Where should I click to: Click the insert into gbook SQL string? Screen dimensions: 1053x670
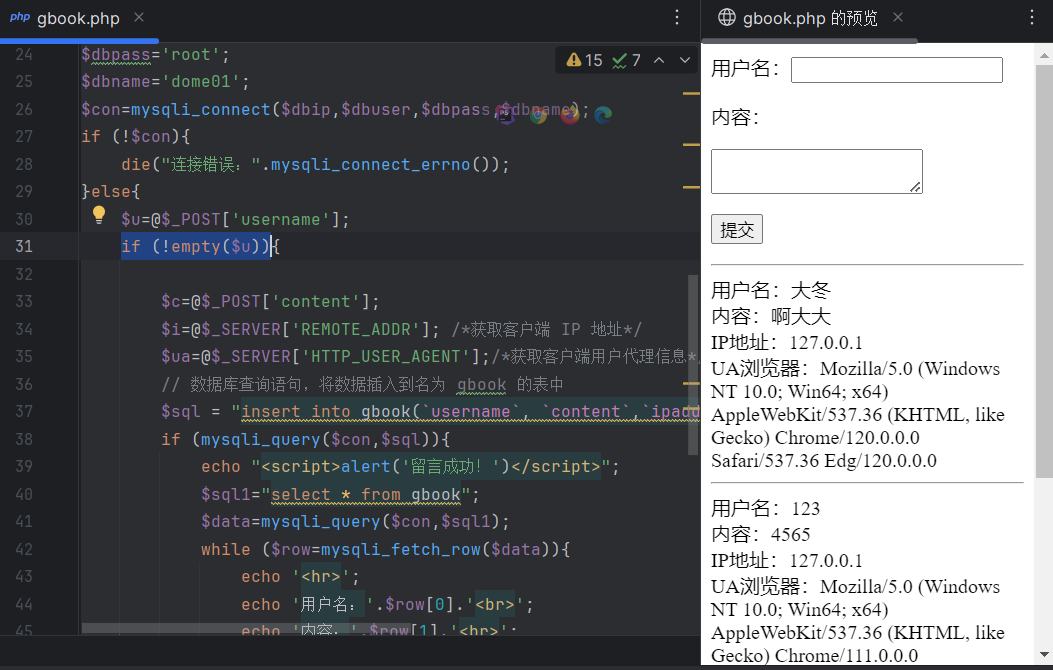click(470, 412)
